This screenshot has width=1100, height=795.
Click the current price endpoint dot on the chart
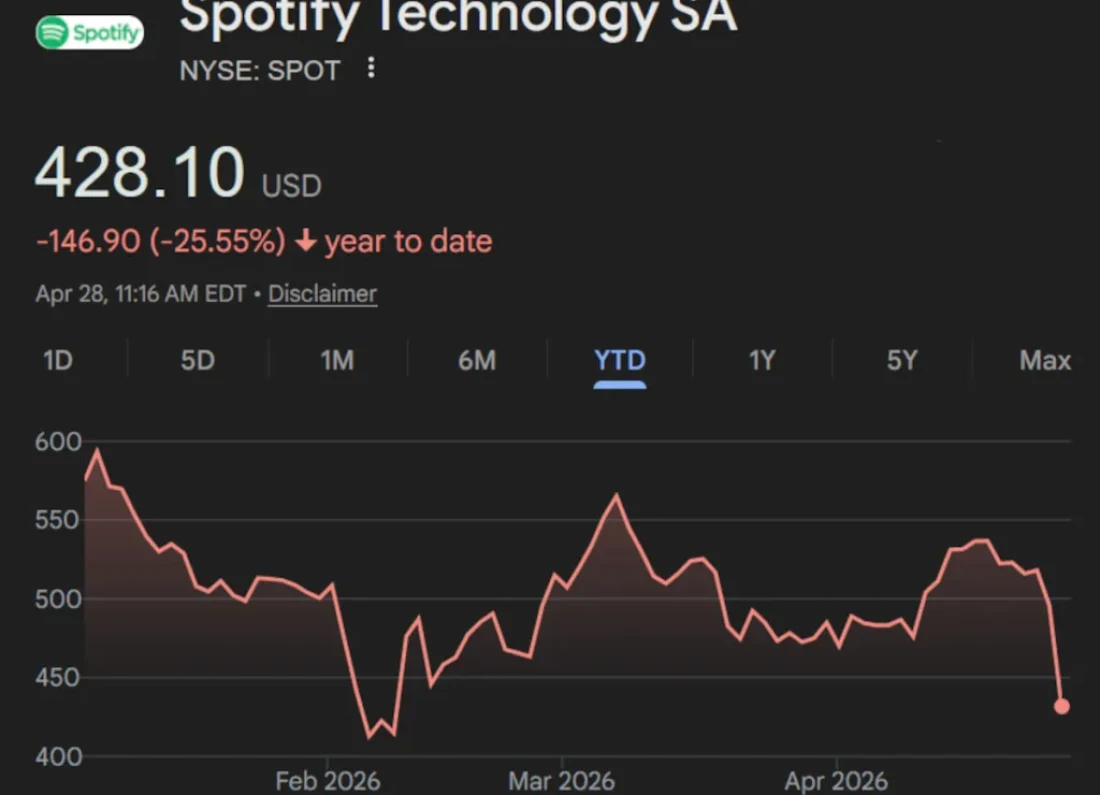click(1063, 704)
